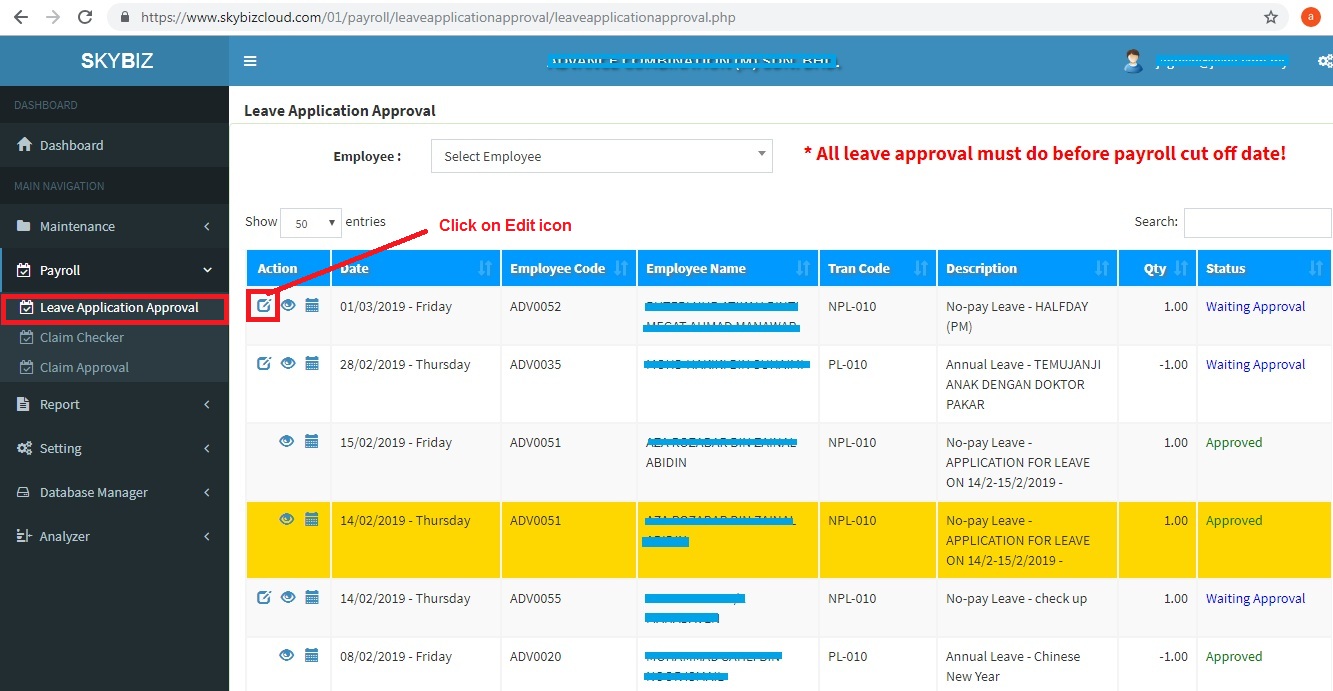View 15/02/2019 Approved leave via eye icon

click(287, 441)
